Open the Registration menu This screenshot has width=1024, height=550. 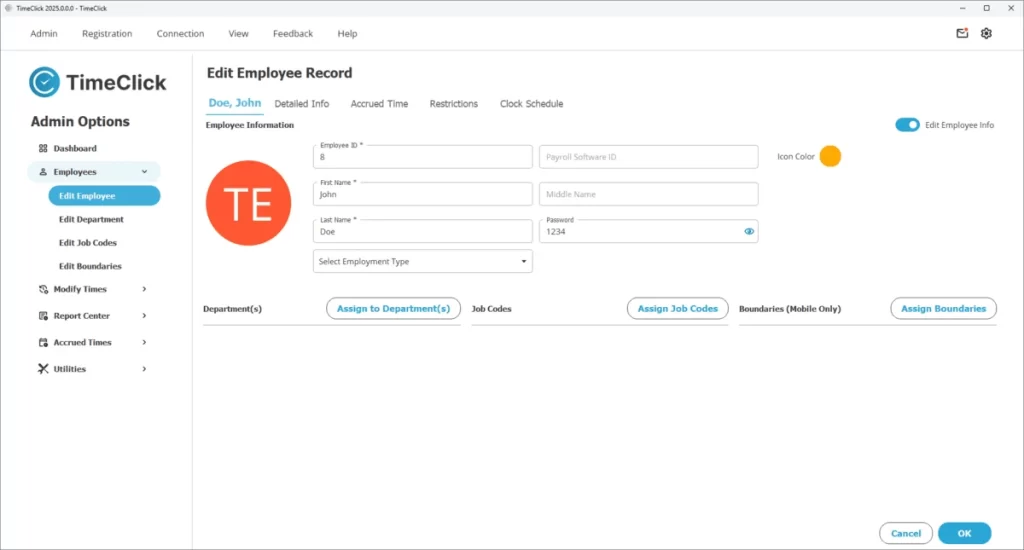[x=107, y=34]
